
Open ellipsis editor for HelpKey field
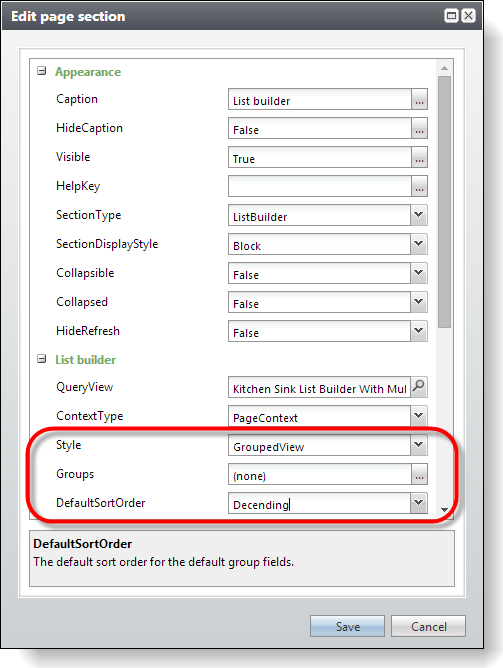pos(419,186)
